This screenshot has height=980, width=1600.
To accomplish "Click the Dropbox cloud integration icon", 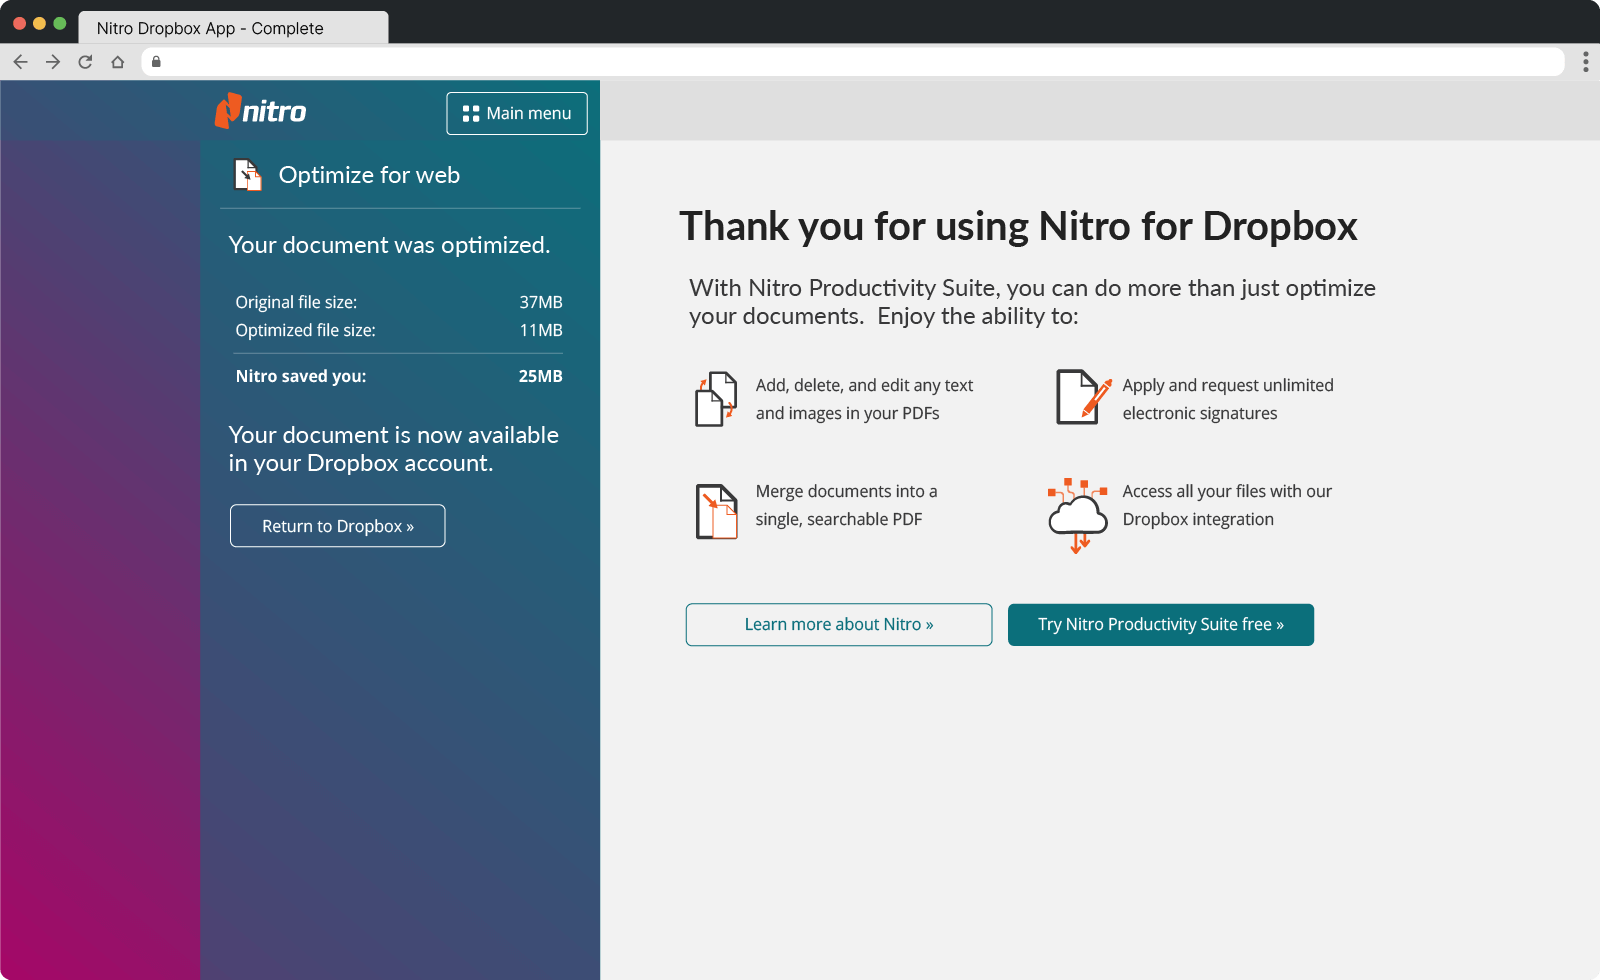I will (1078, 515).
